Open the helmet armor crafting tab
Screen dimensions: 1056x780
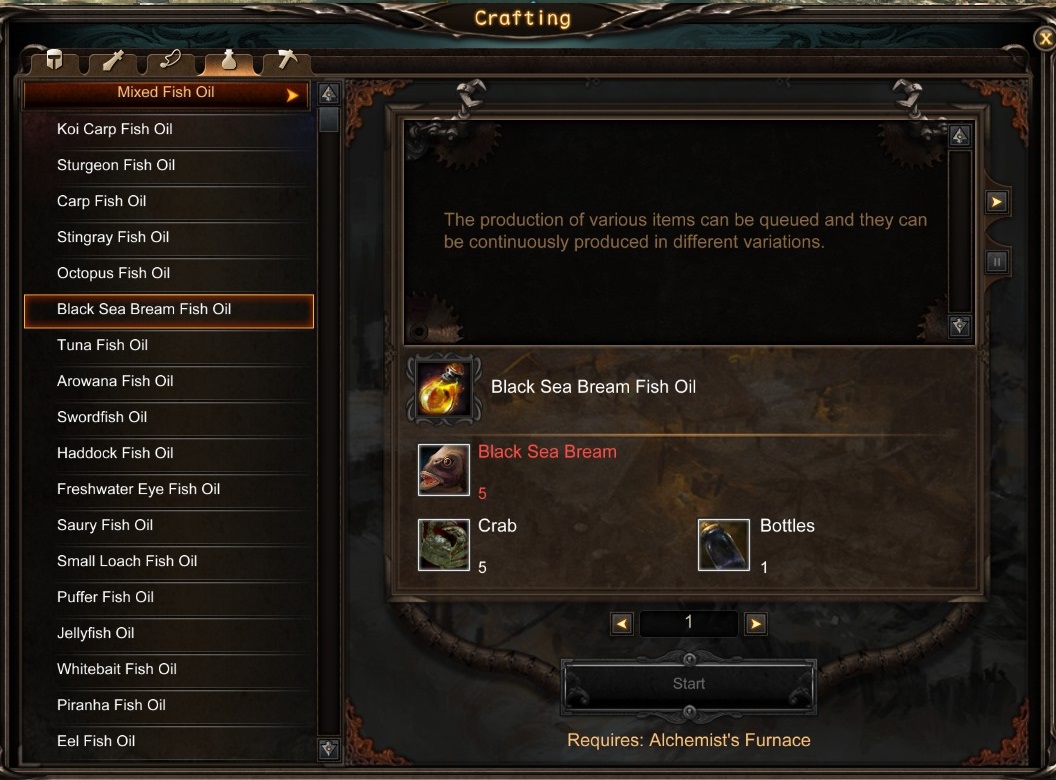(55, 61)
